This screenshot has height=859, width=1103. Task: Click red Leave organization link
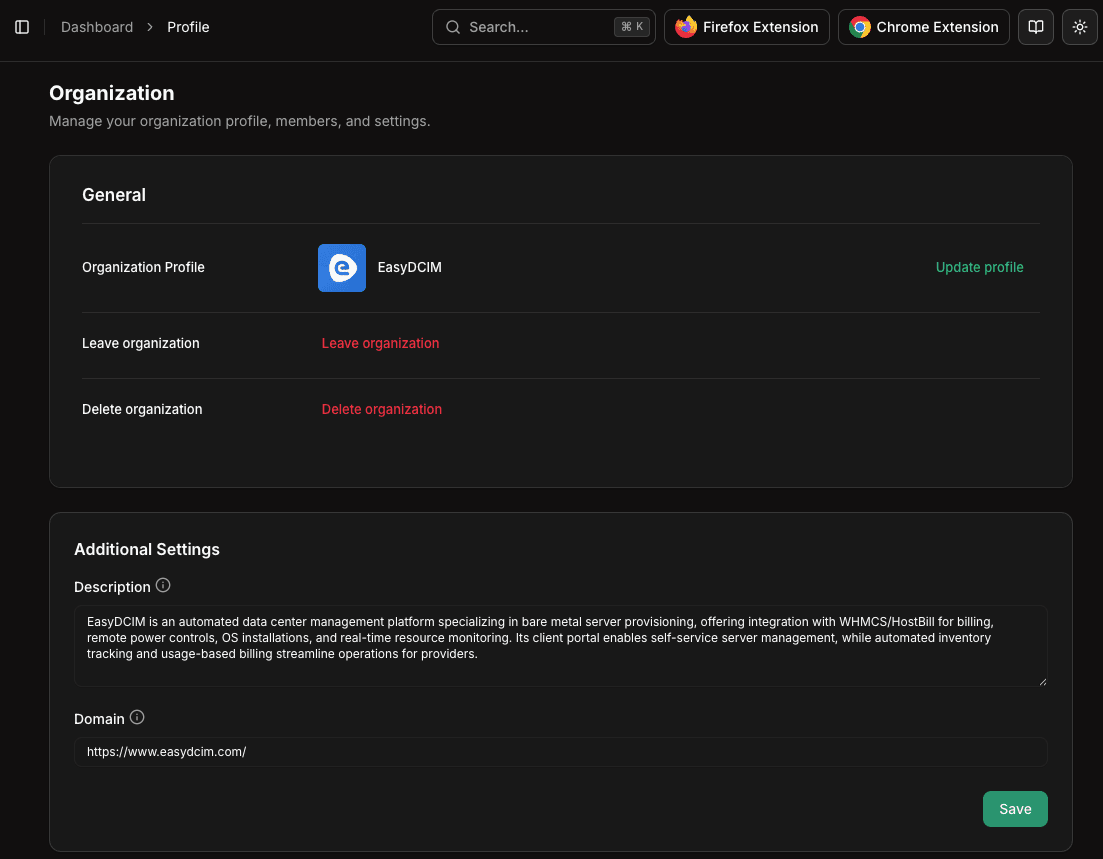tap(381, 343)
